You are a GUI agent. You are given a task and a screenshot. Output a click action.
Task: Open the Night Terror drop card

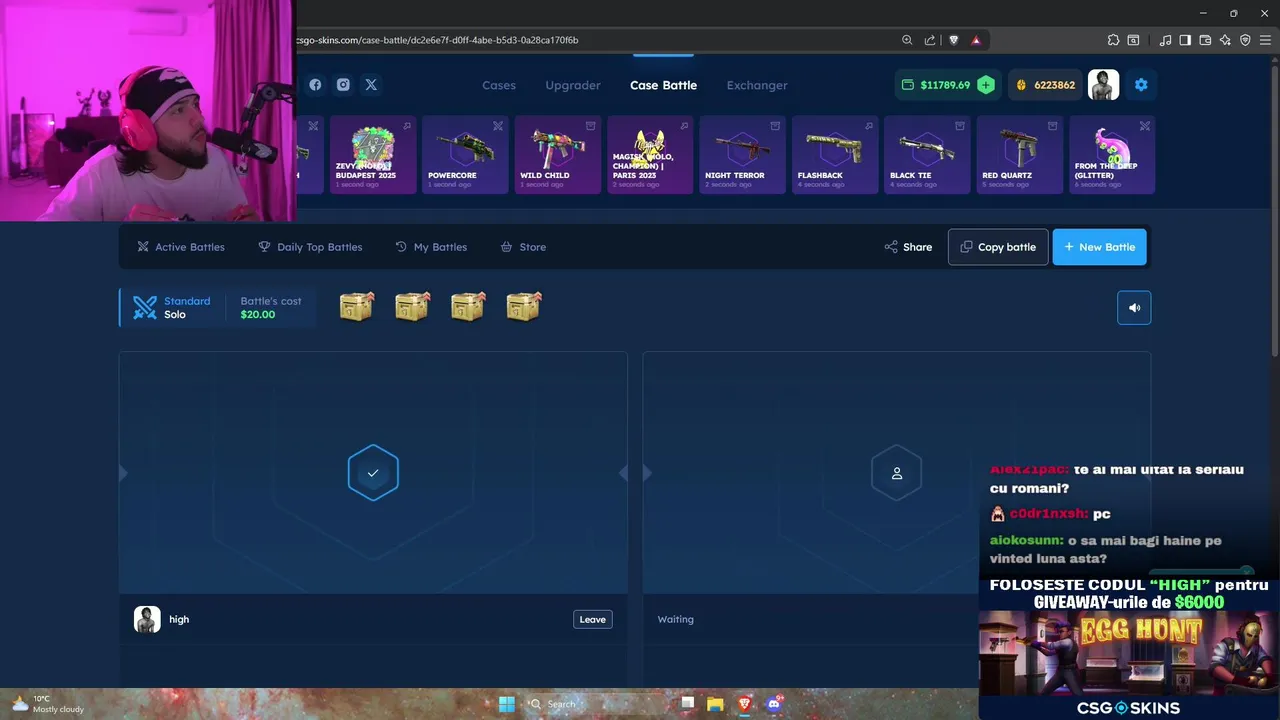(742, 155)
